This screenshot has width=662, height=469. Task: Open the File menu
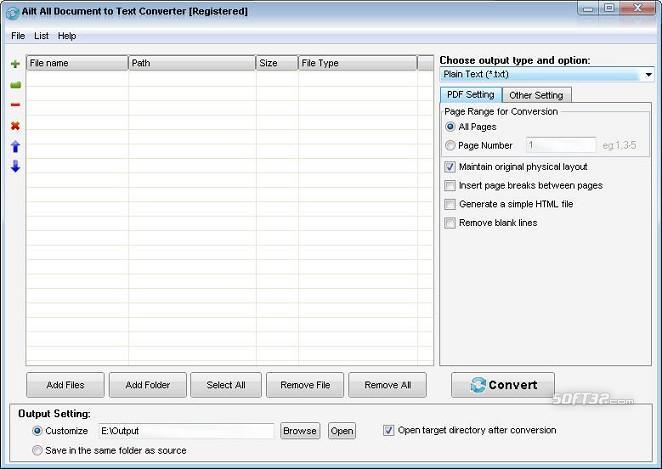click(x=18, y=36)
